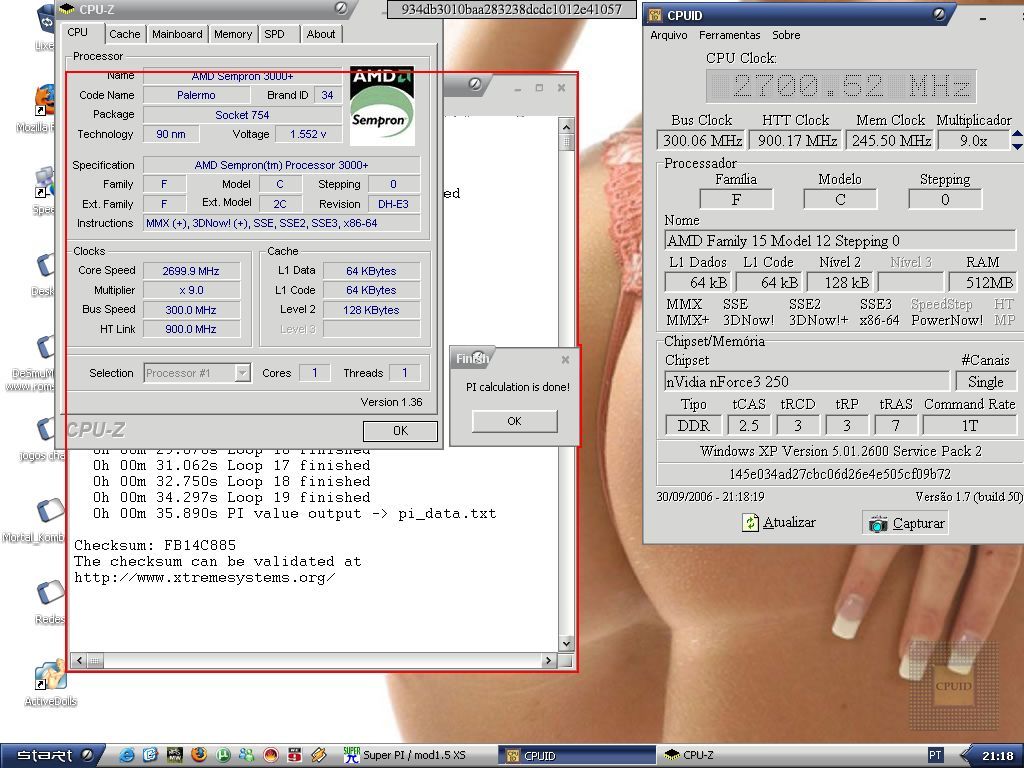Click the Socket 754 package value
Image resolution: width=1024 pixels, height=768 pixels.
(242, 115)
